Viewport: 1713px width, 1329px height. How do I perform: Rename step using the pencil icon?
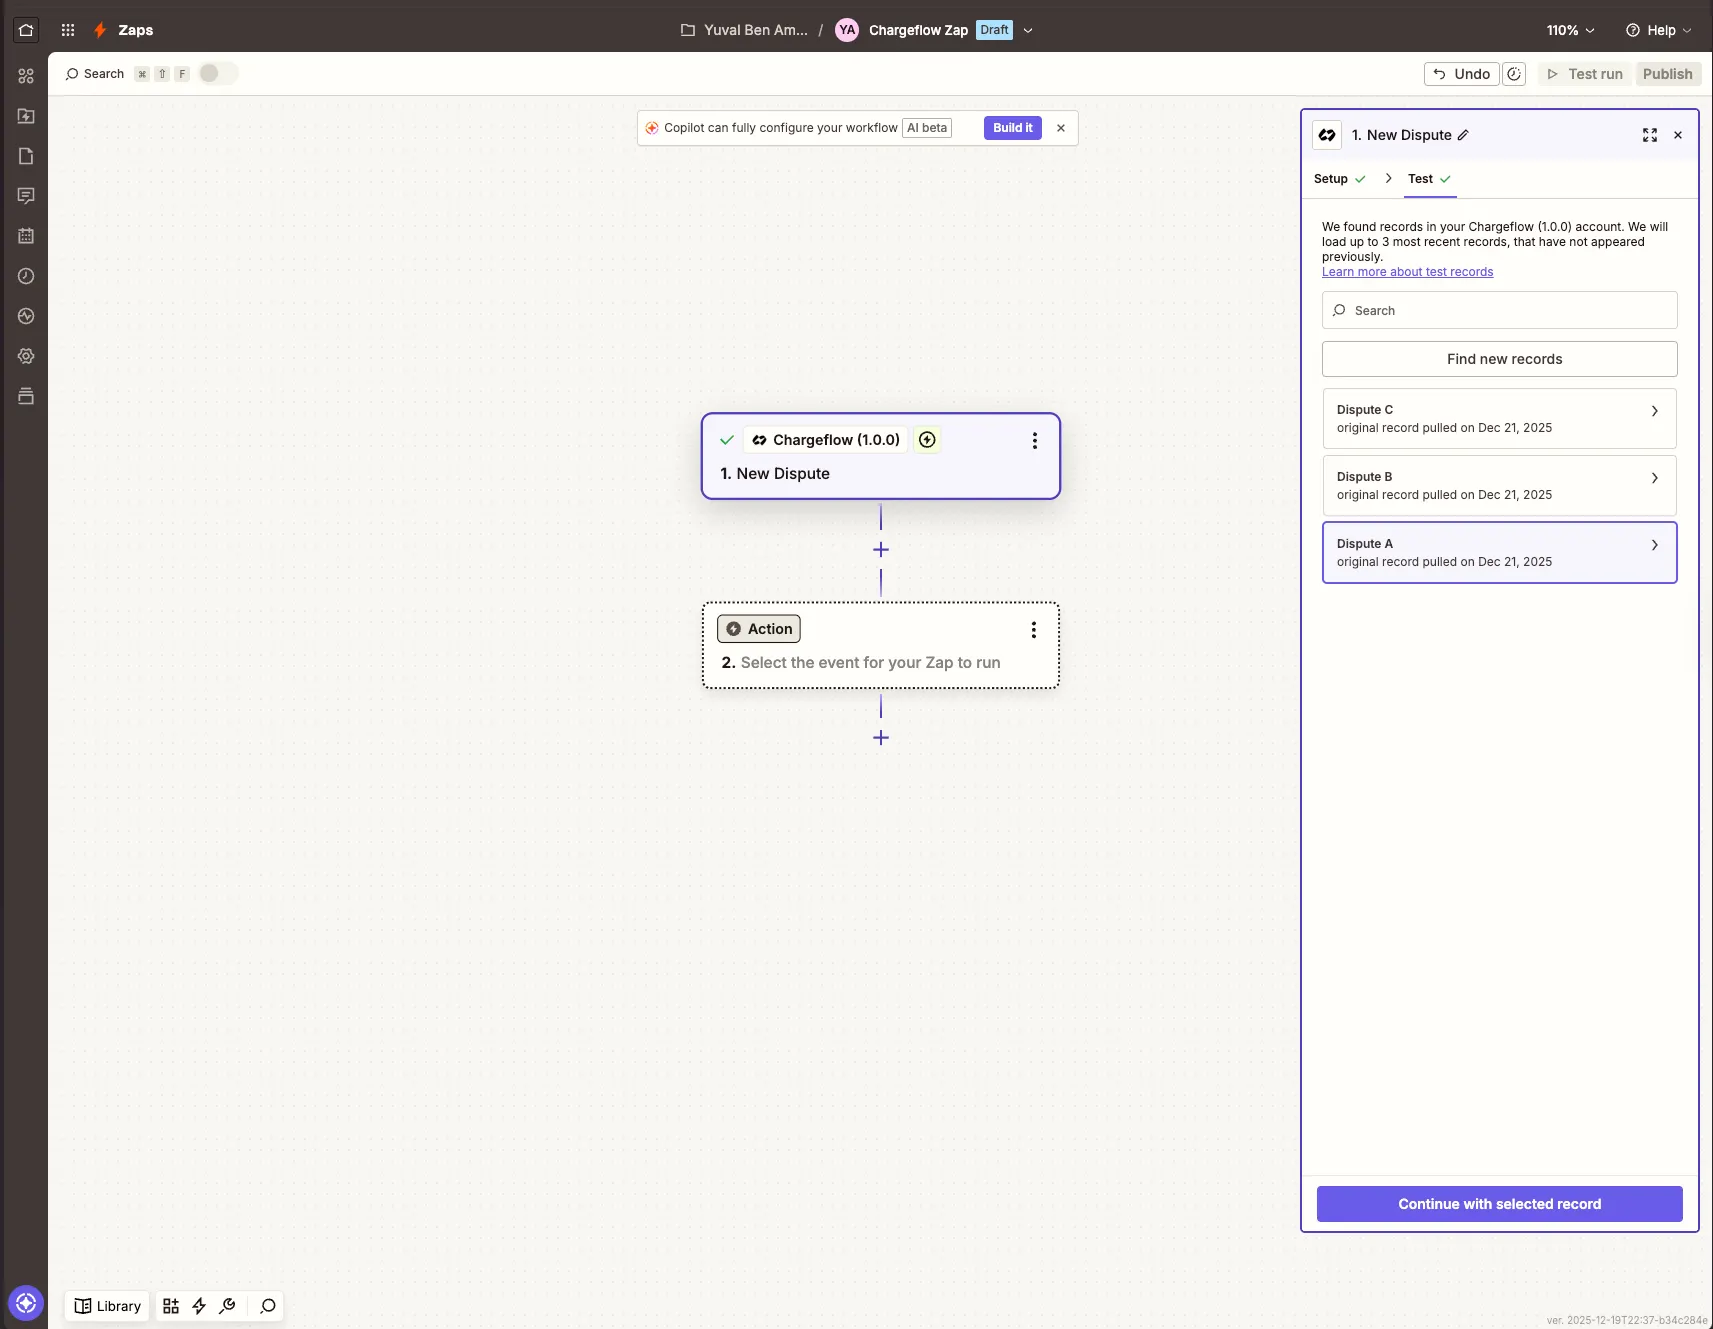click(1463, 135)
